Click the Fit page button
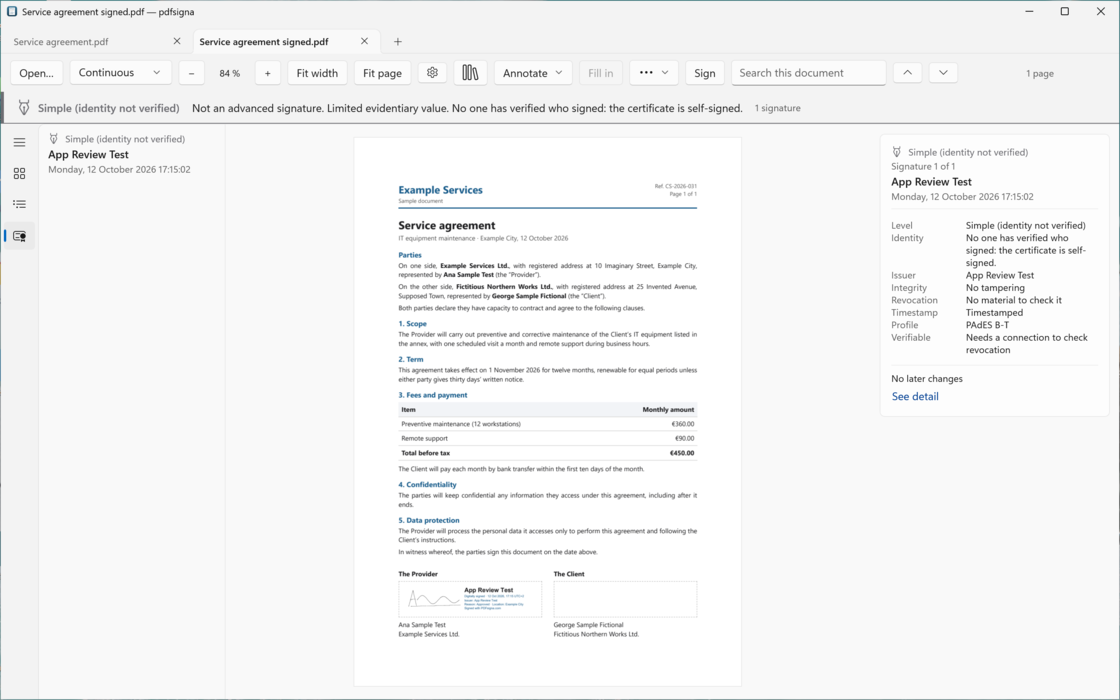1120x700 pixels. [x=382, y=73]
